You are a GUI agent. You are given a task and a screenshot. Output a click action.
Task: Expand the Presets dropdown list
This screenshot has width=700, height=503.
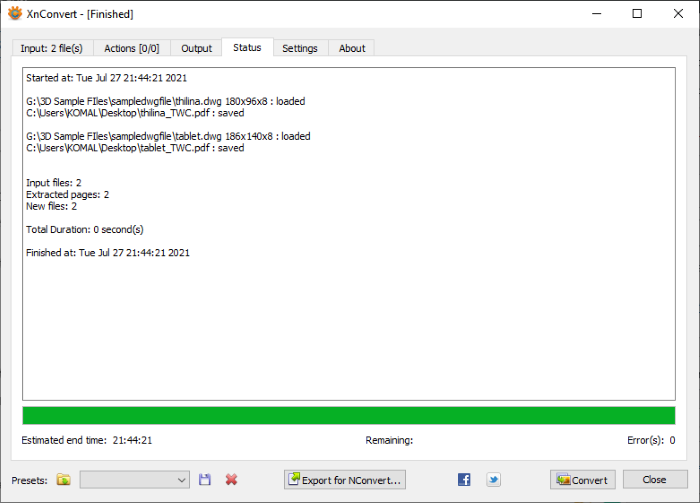tap(135, 480)
